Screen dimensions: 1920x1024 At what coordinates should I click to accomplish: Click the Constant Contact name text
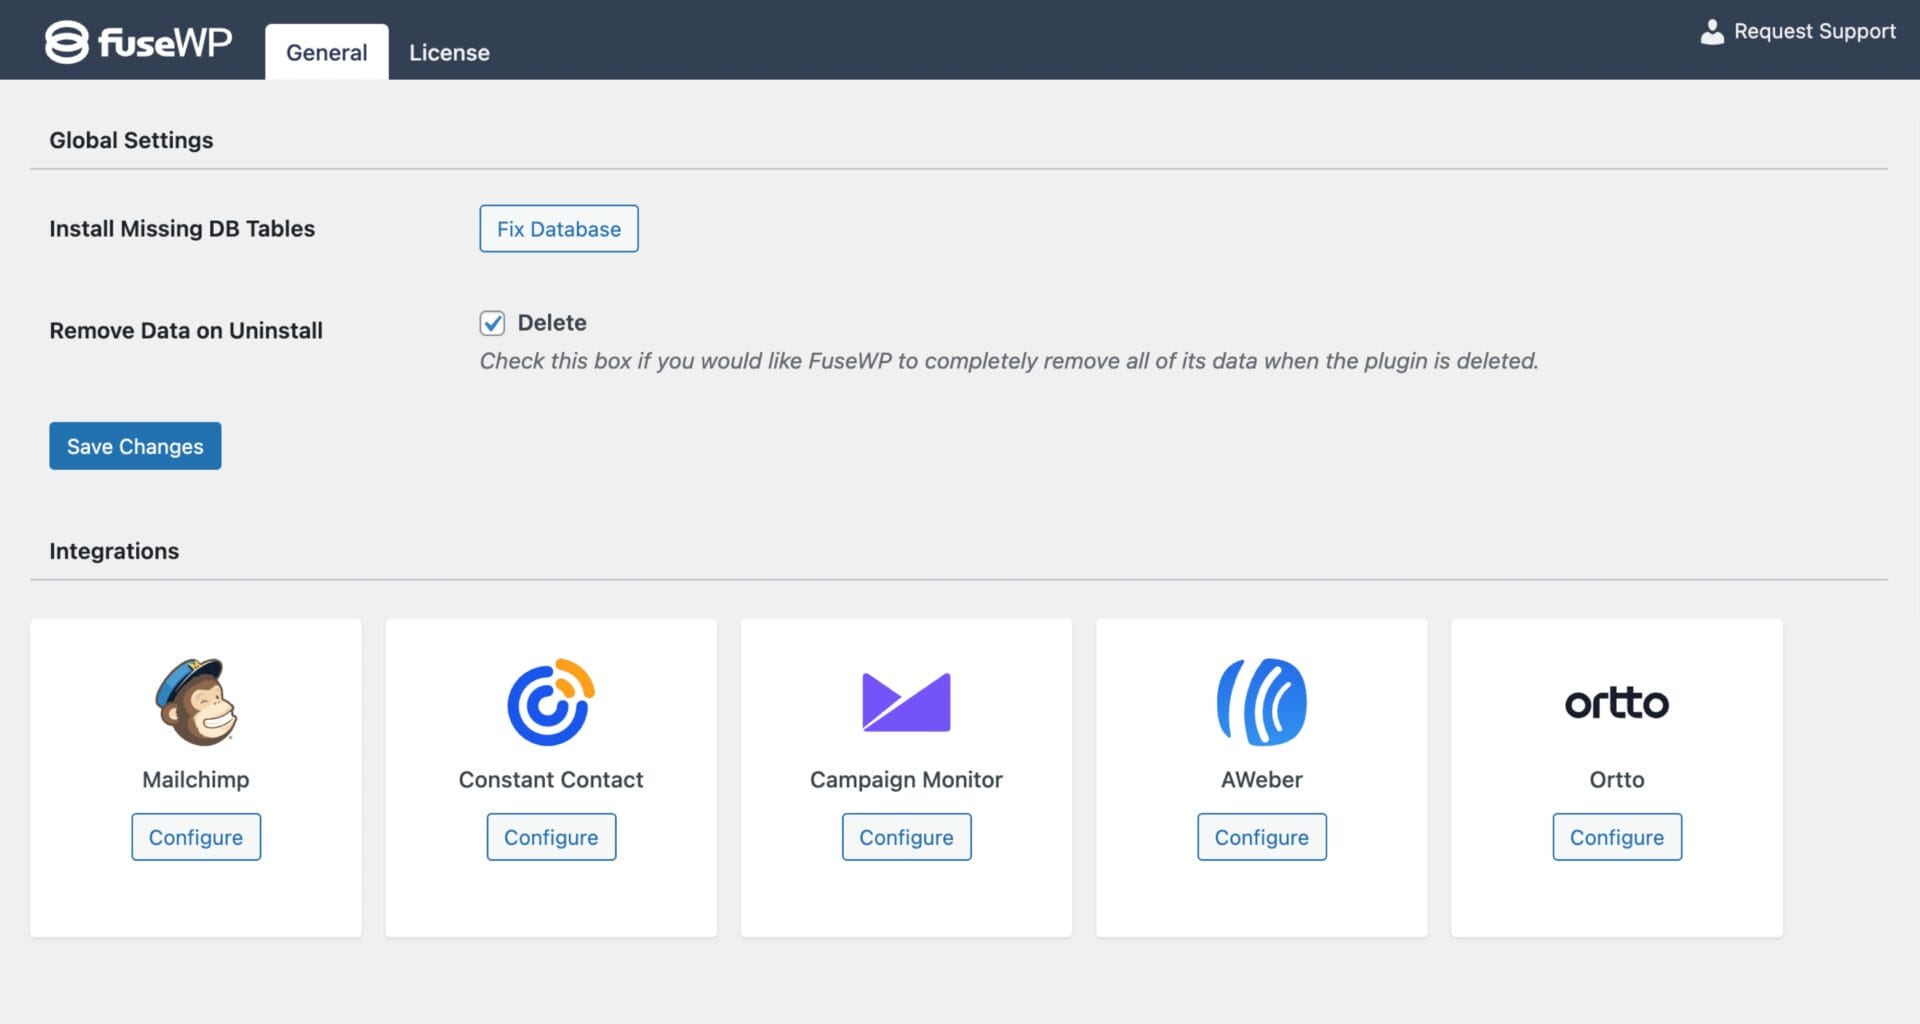tap(551, 780)
